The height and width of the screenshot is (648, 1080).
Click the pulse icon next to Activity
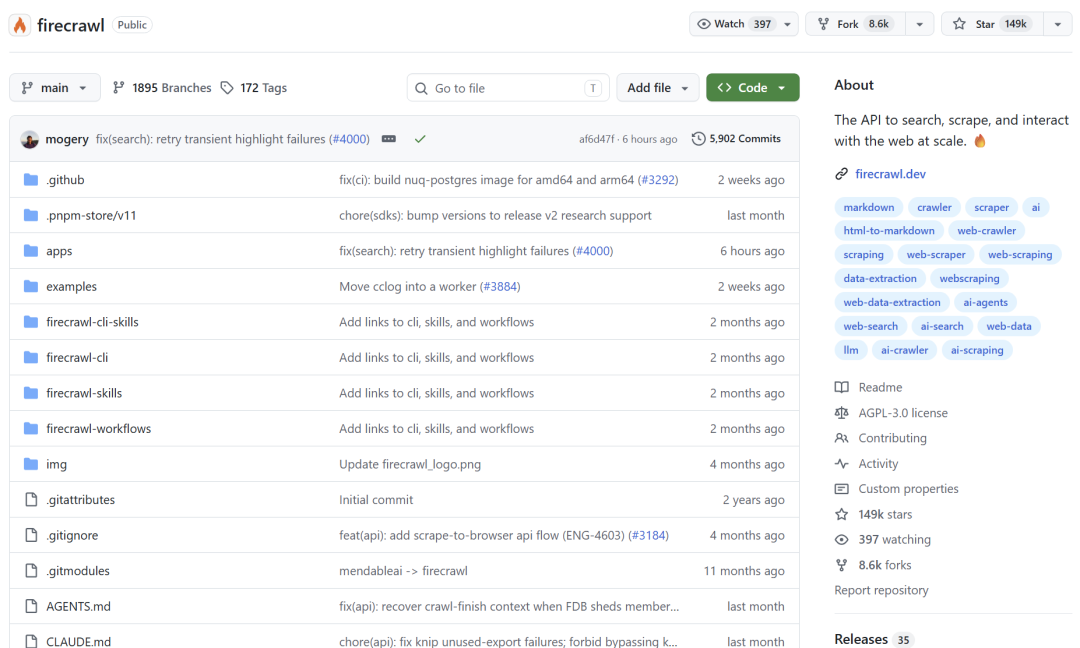(842, 463)
